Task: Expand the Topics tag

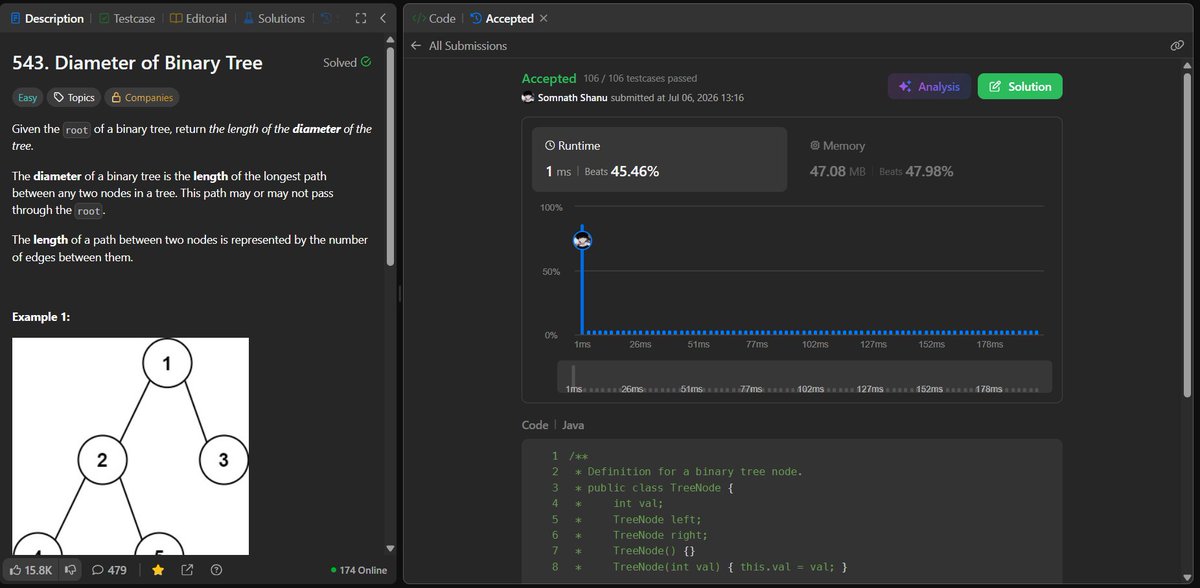Action: [x=74, y=97]
